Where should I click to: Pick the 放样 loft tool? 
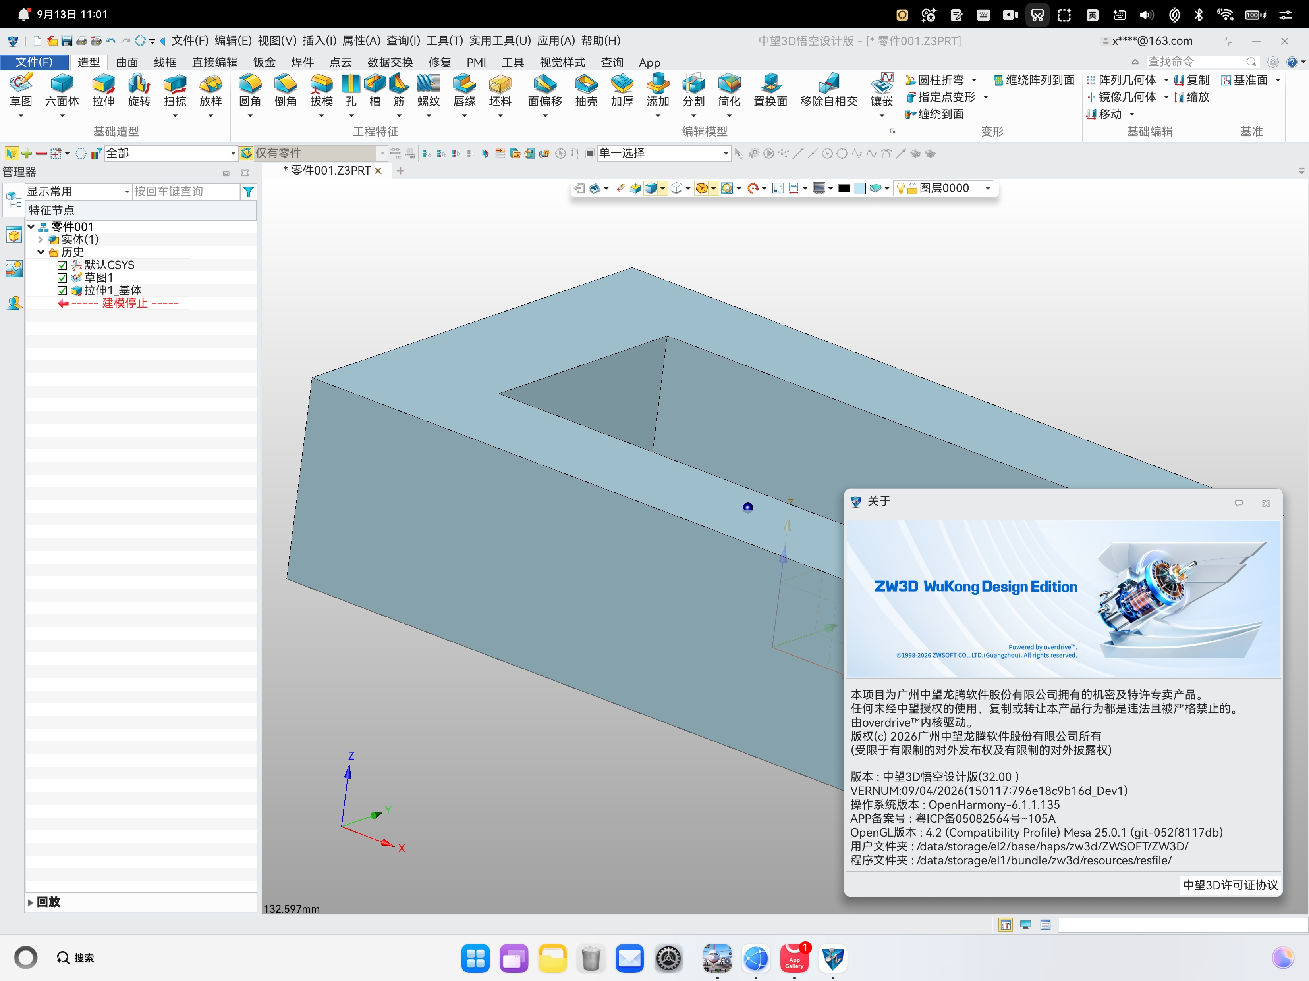pyautogui.click(x=211, y=90)
